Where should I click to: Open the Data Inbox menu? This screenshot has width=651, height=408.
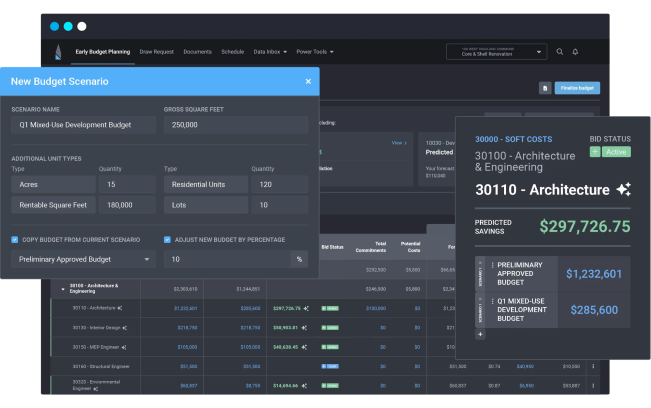click(270, 51)
